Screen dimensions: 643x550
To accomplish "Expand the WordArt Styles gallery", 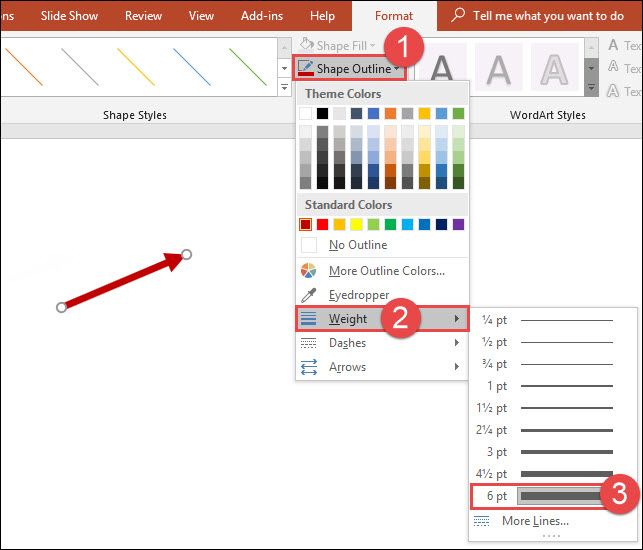I will (591, 87).
